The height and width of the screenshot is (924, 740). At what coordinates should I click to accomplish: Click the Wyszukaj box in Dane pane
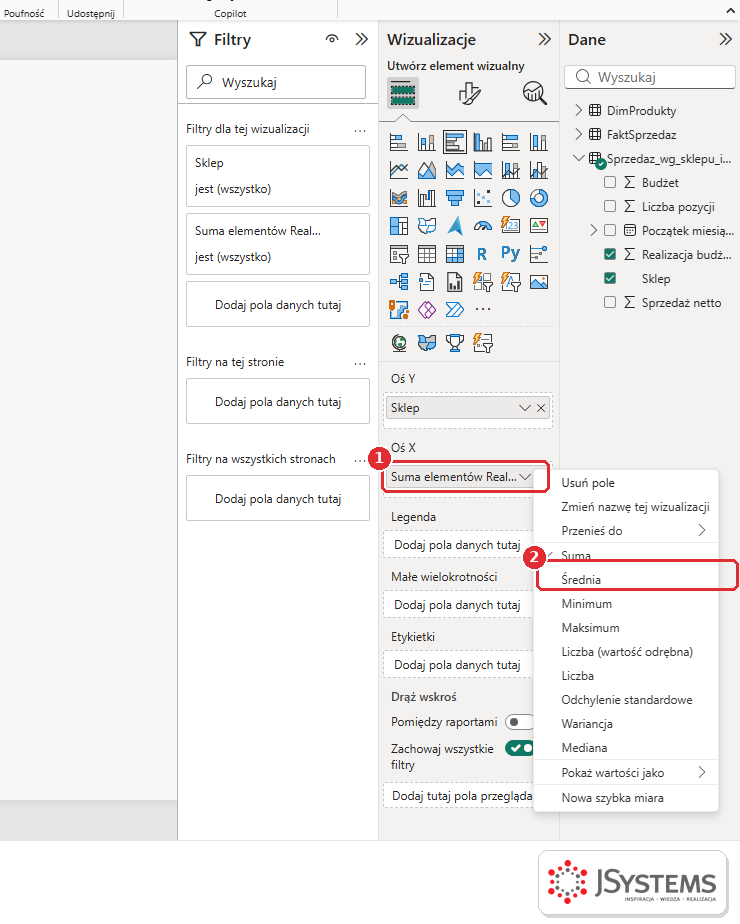pos(650,77)
